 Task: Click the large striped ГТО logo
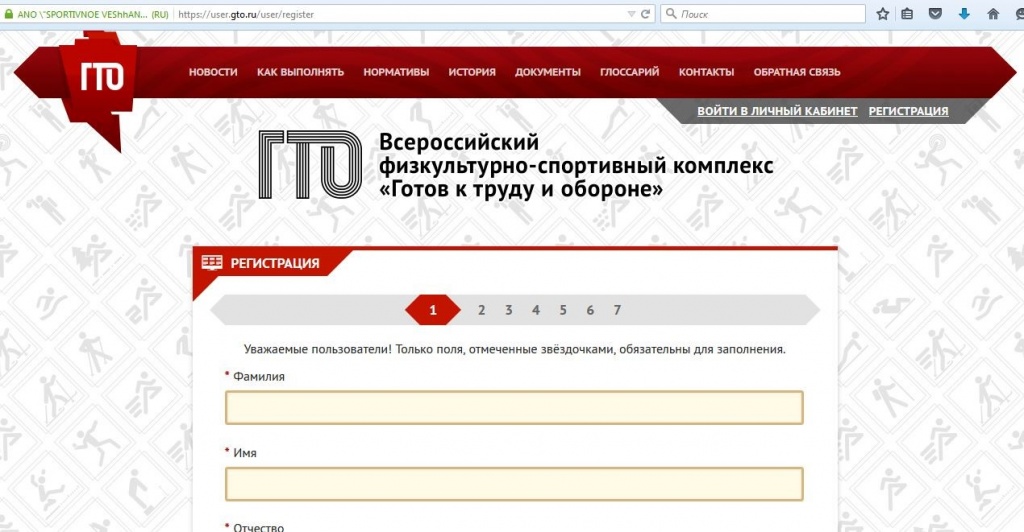click(310, 164)
